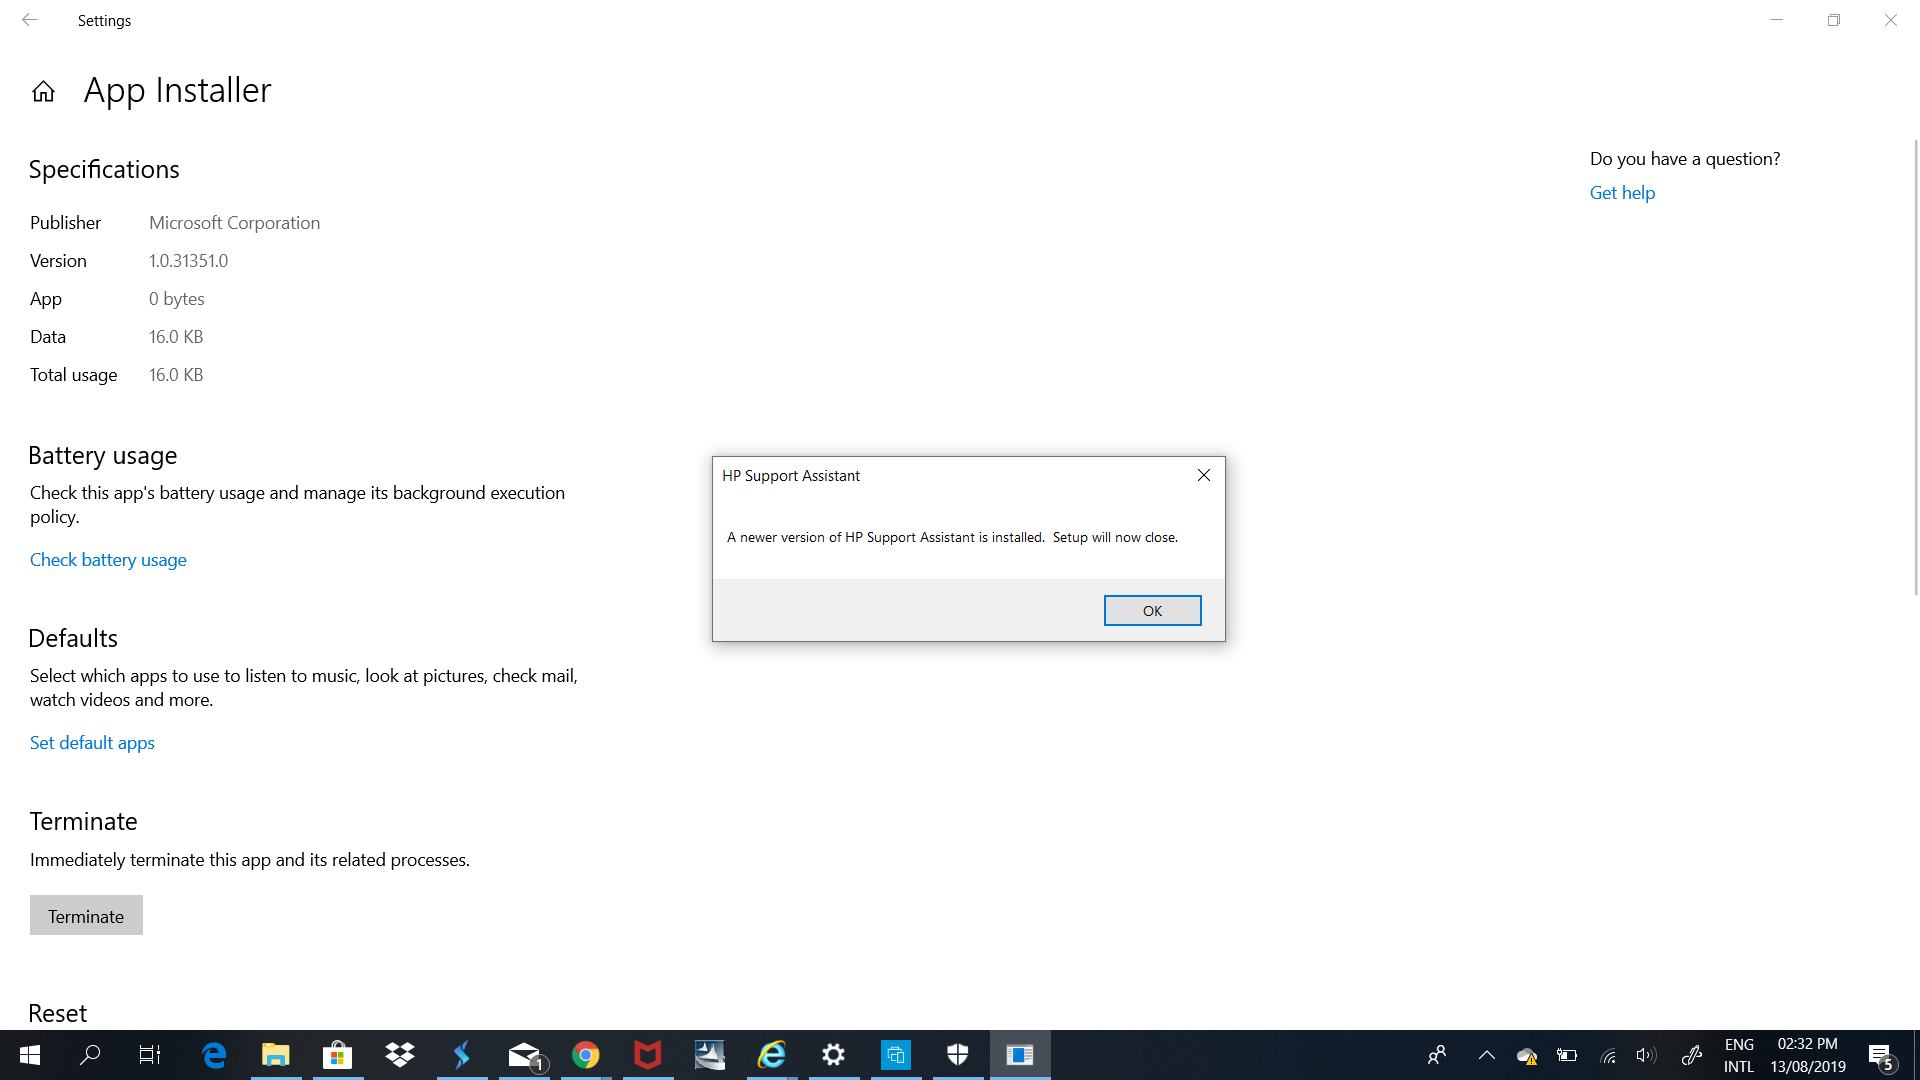Open the Get help link
This screenshot has height=1080, width=1920.
coord(1622,192)
